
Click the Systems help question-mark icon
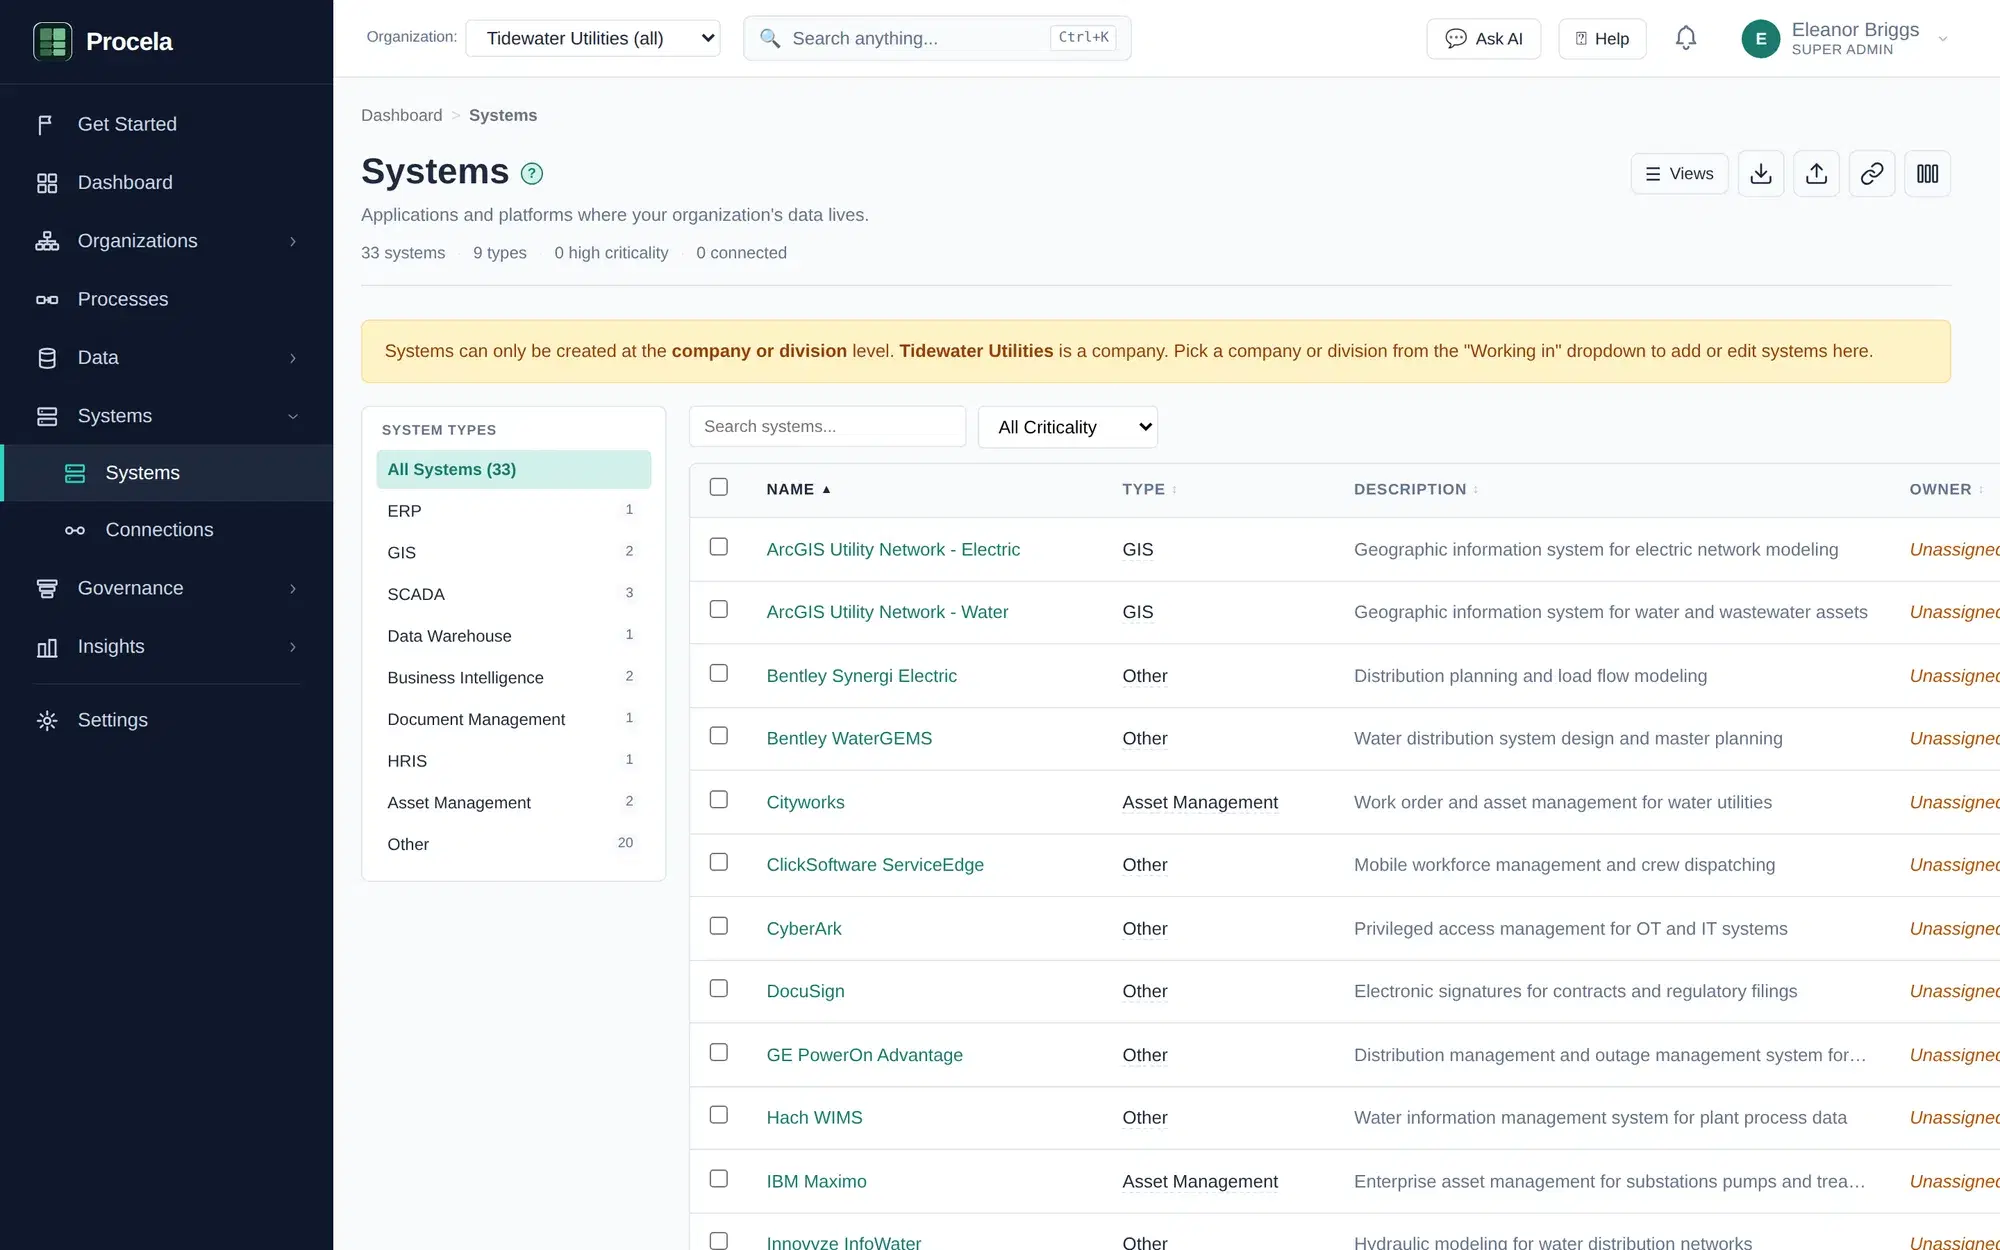click(x=532, y=174)
